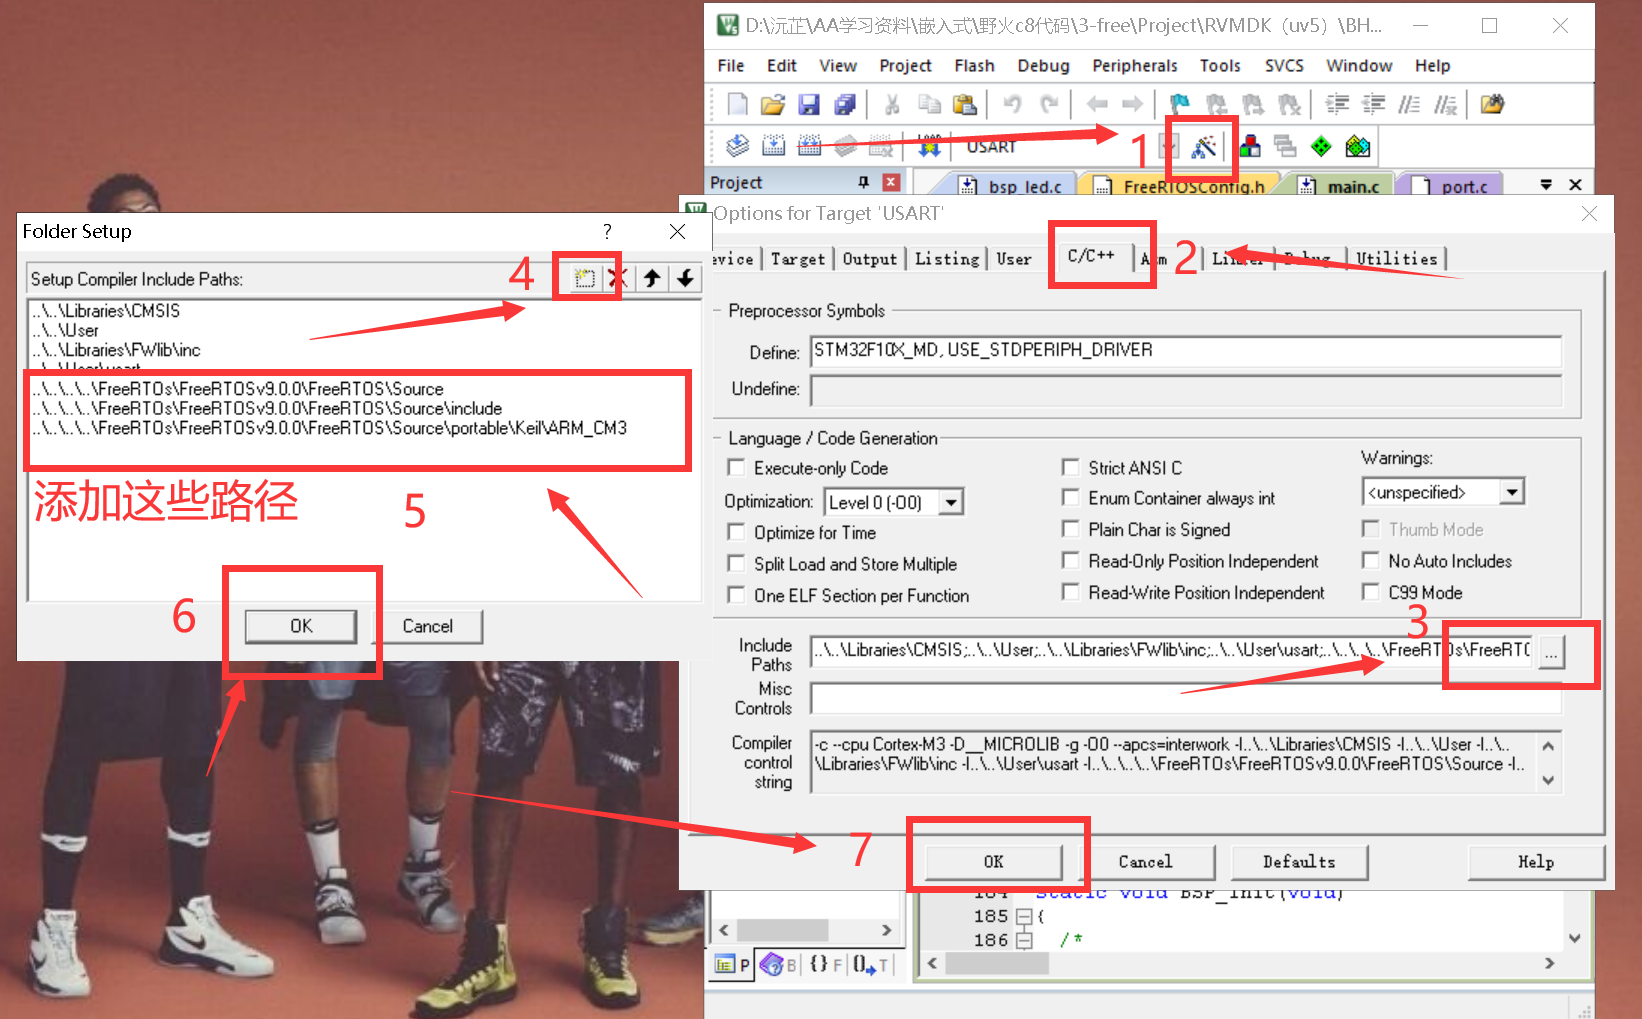Click the Undo arrow icon
Image resolution: width=1642 pixels, height=1019 pixels.
[x=1012, y=104]
